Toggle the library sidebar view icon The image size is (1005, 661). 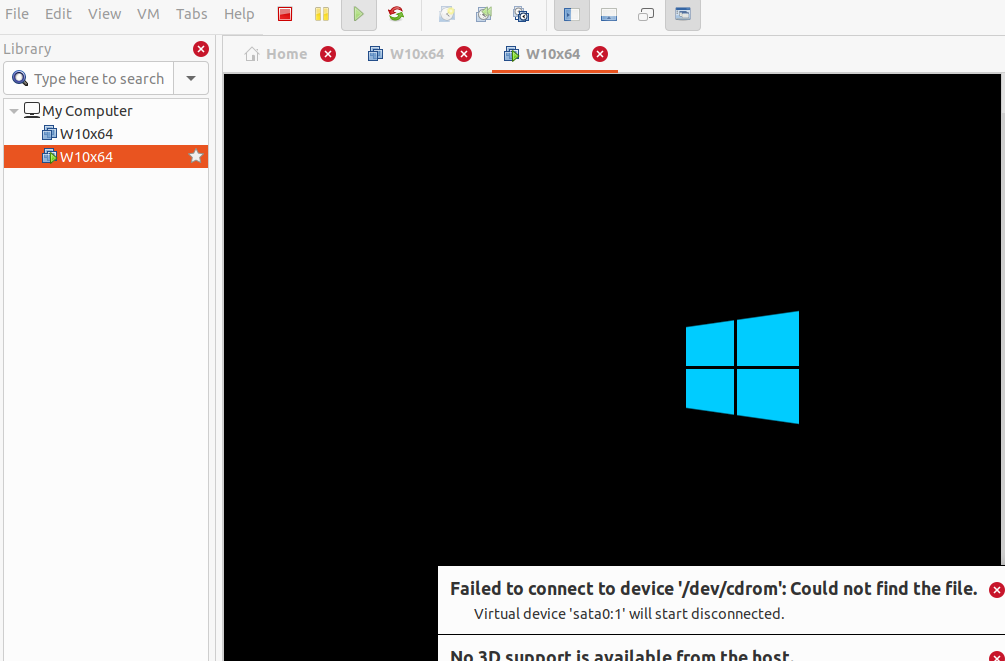coord(572,14)
